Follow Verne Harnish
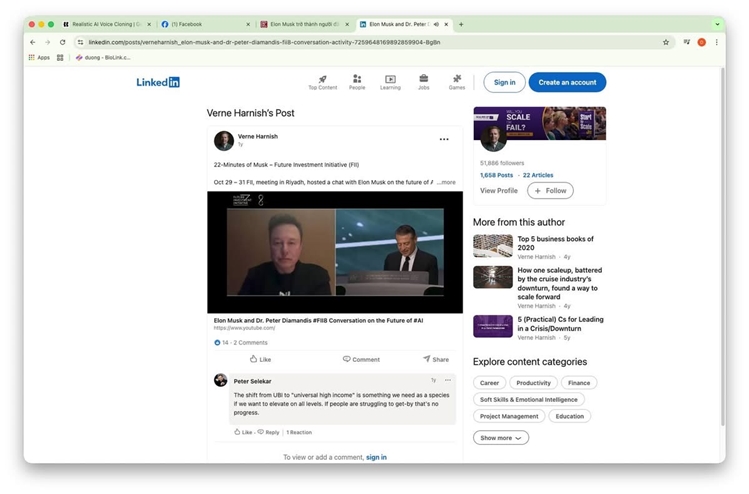 click(550, 190)
